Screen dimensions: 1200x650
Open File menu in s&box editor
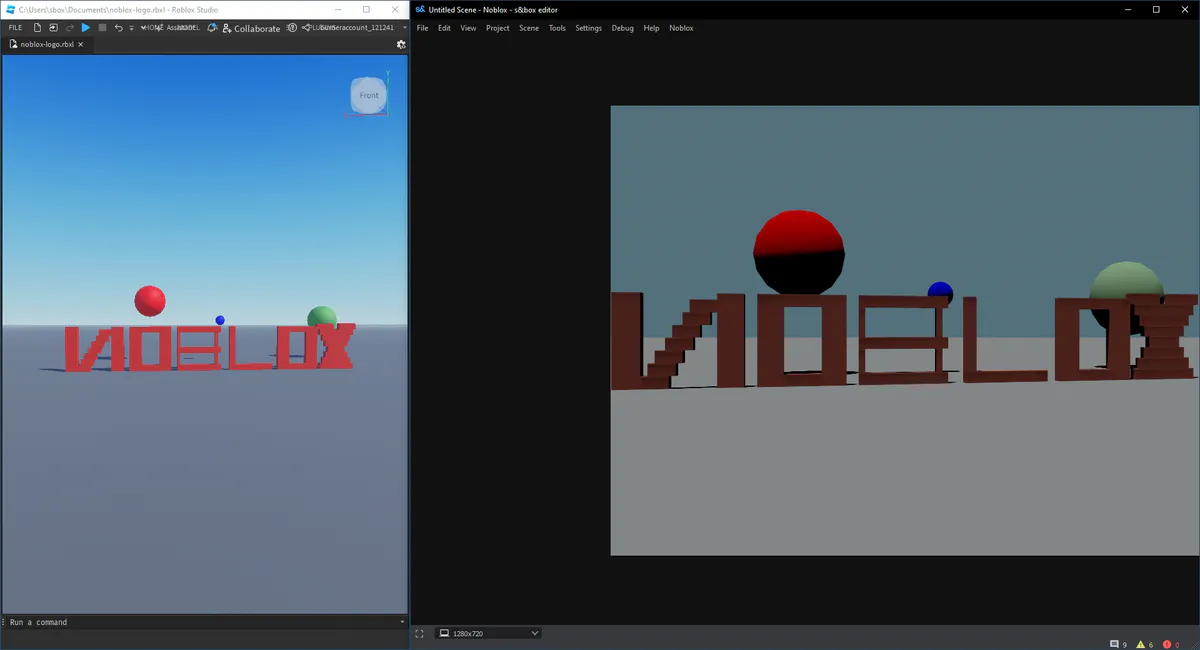(422, 28)
